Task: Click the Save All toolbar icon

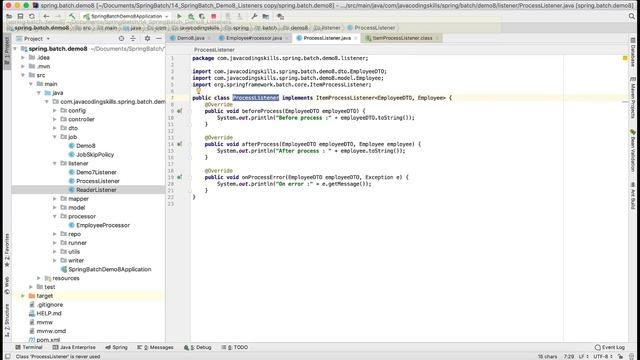Action: 20,16
